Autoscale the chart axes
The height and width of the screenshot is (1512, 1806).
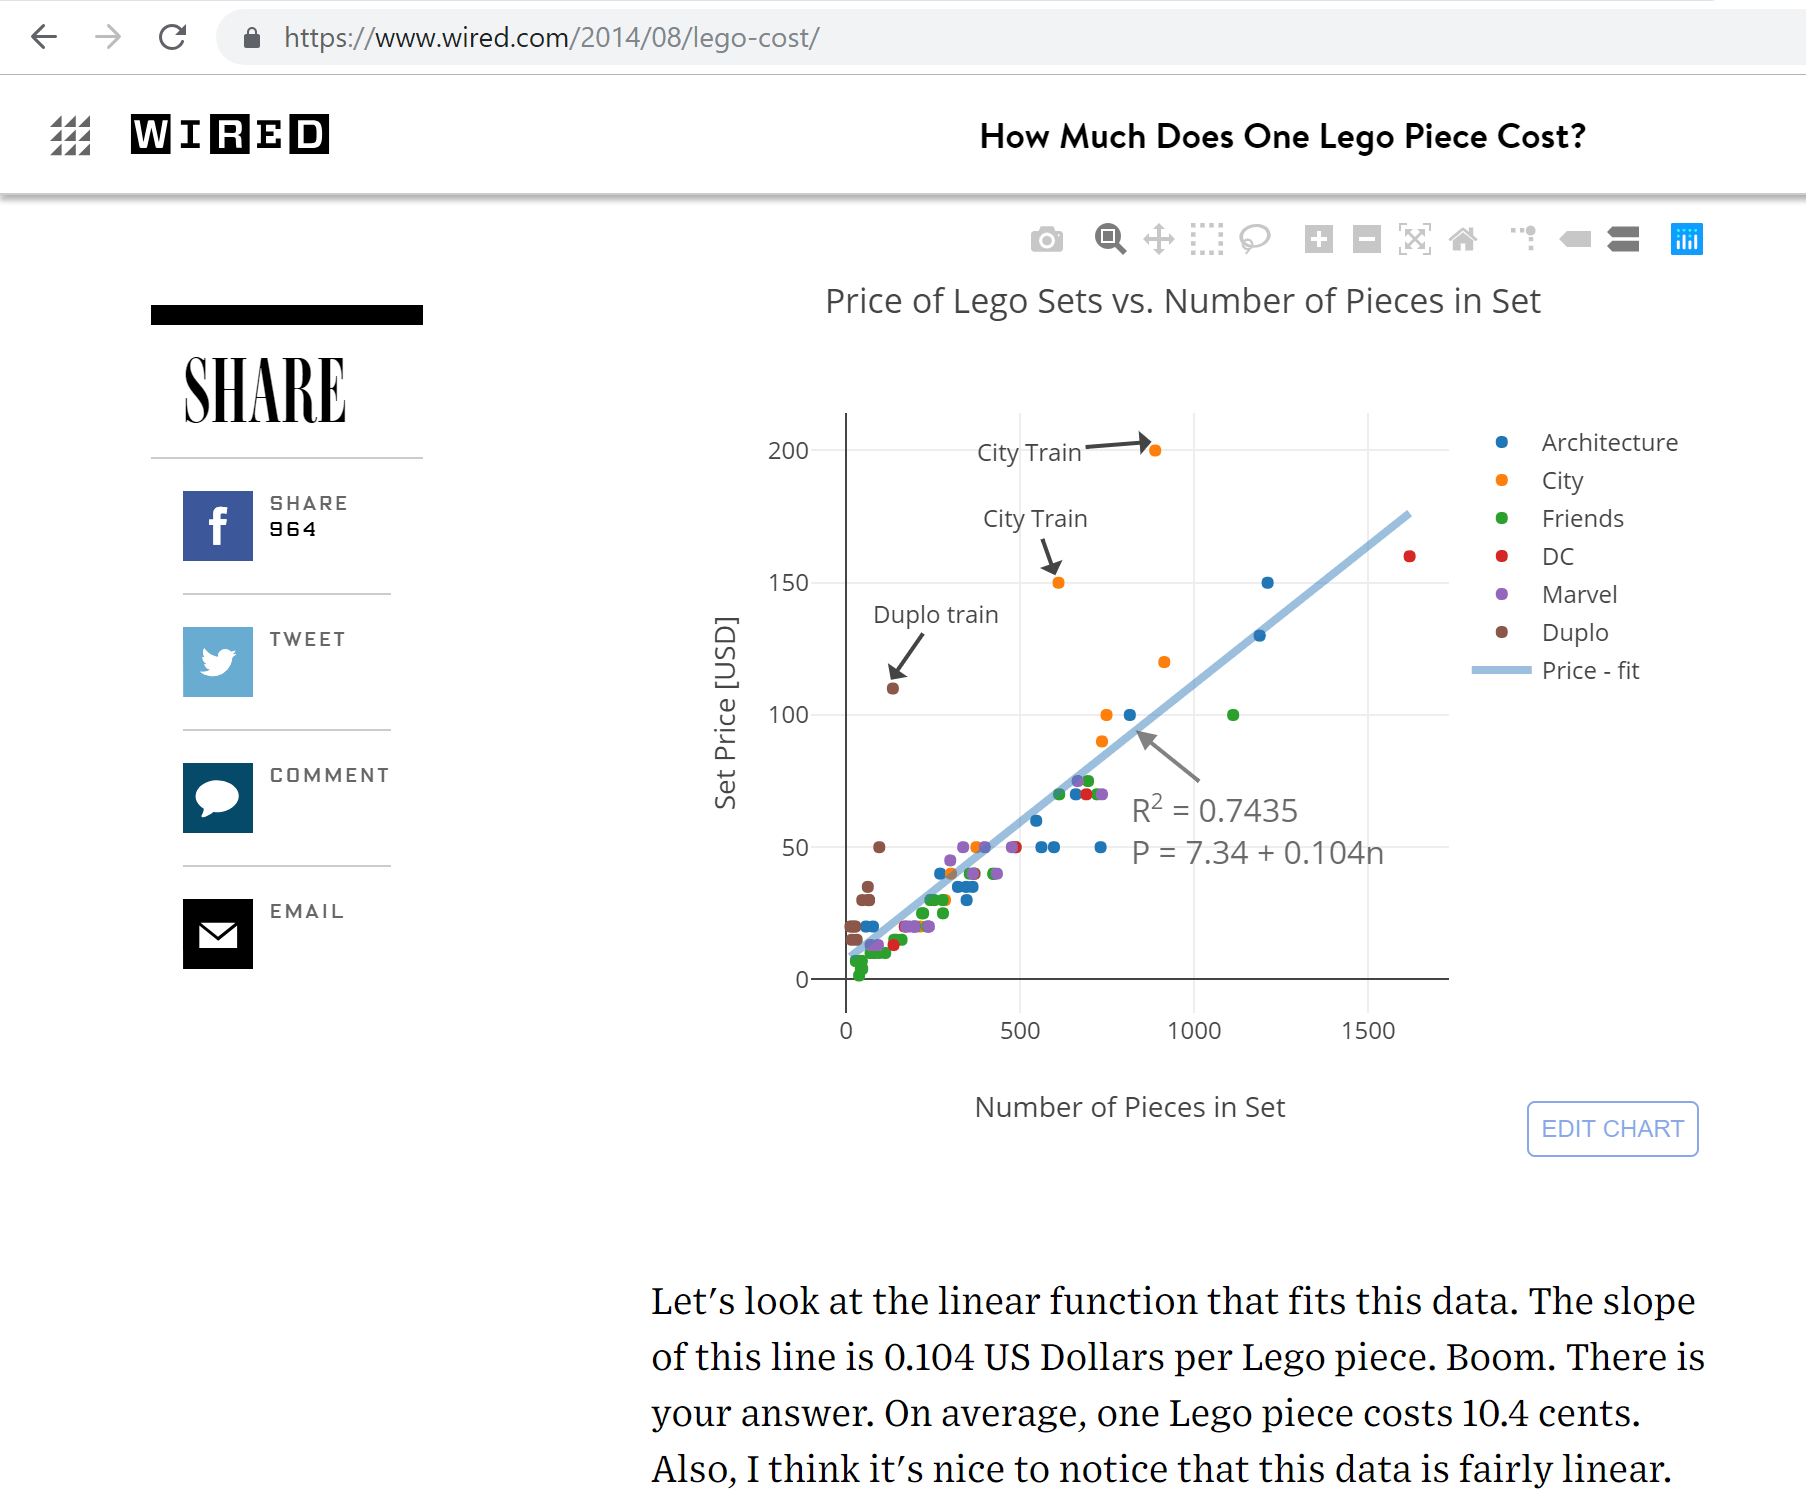click(x=1414, y=240)
